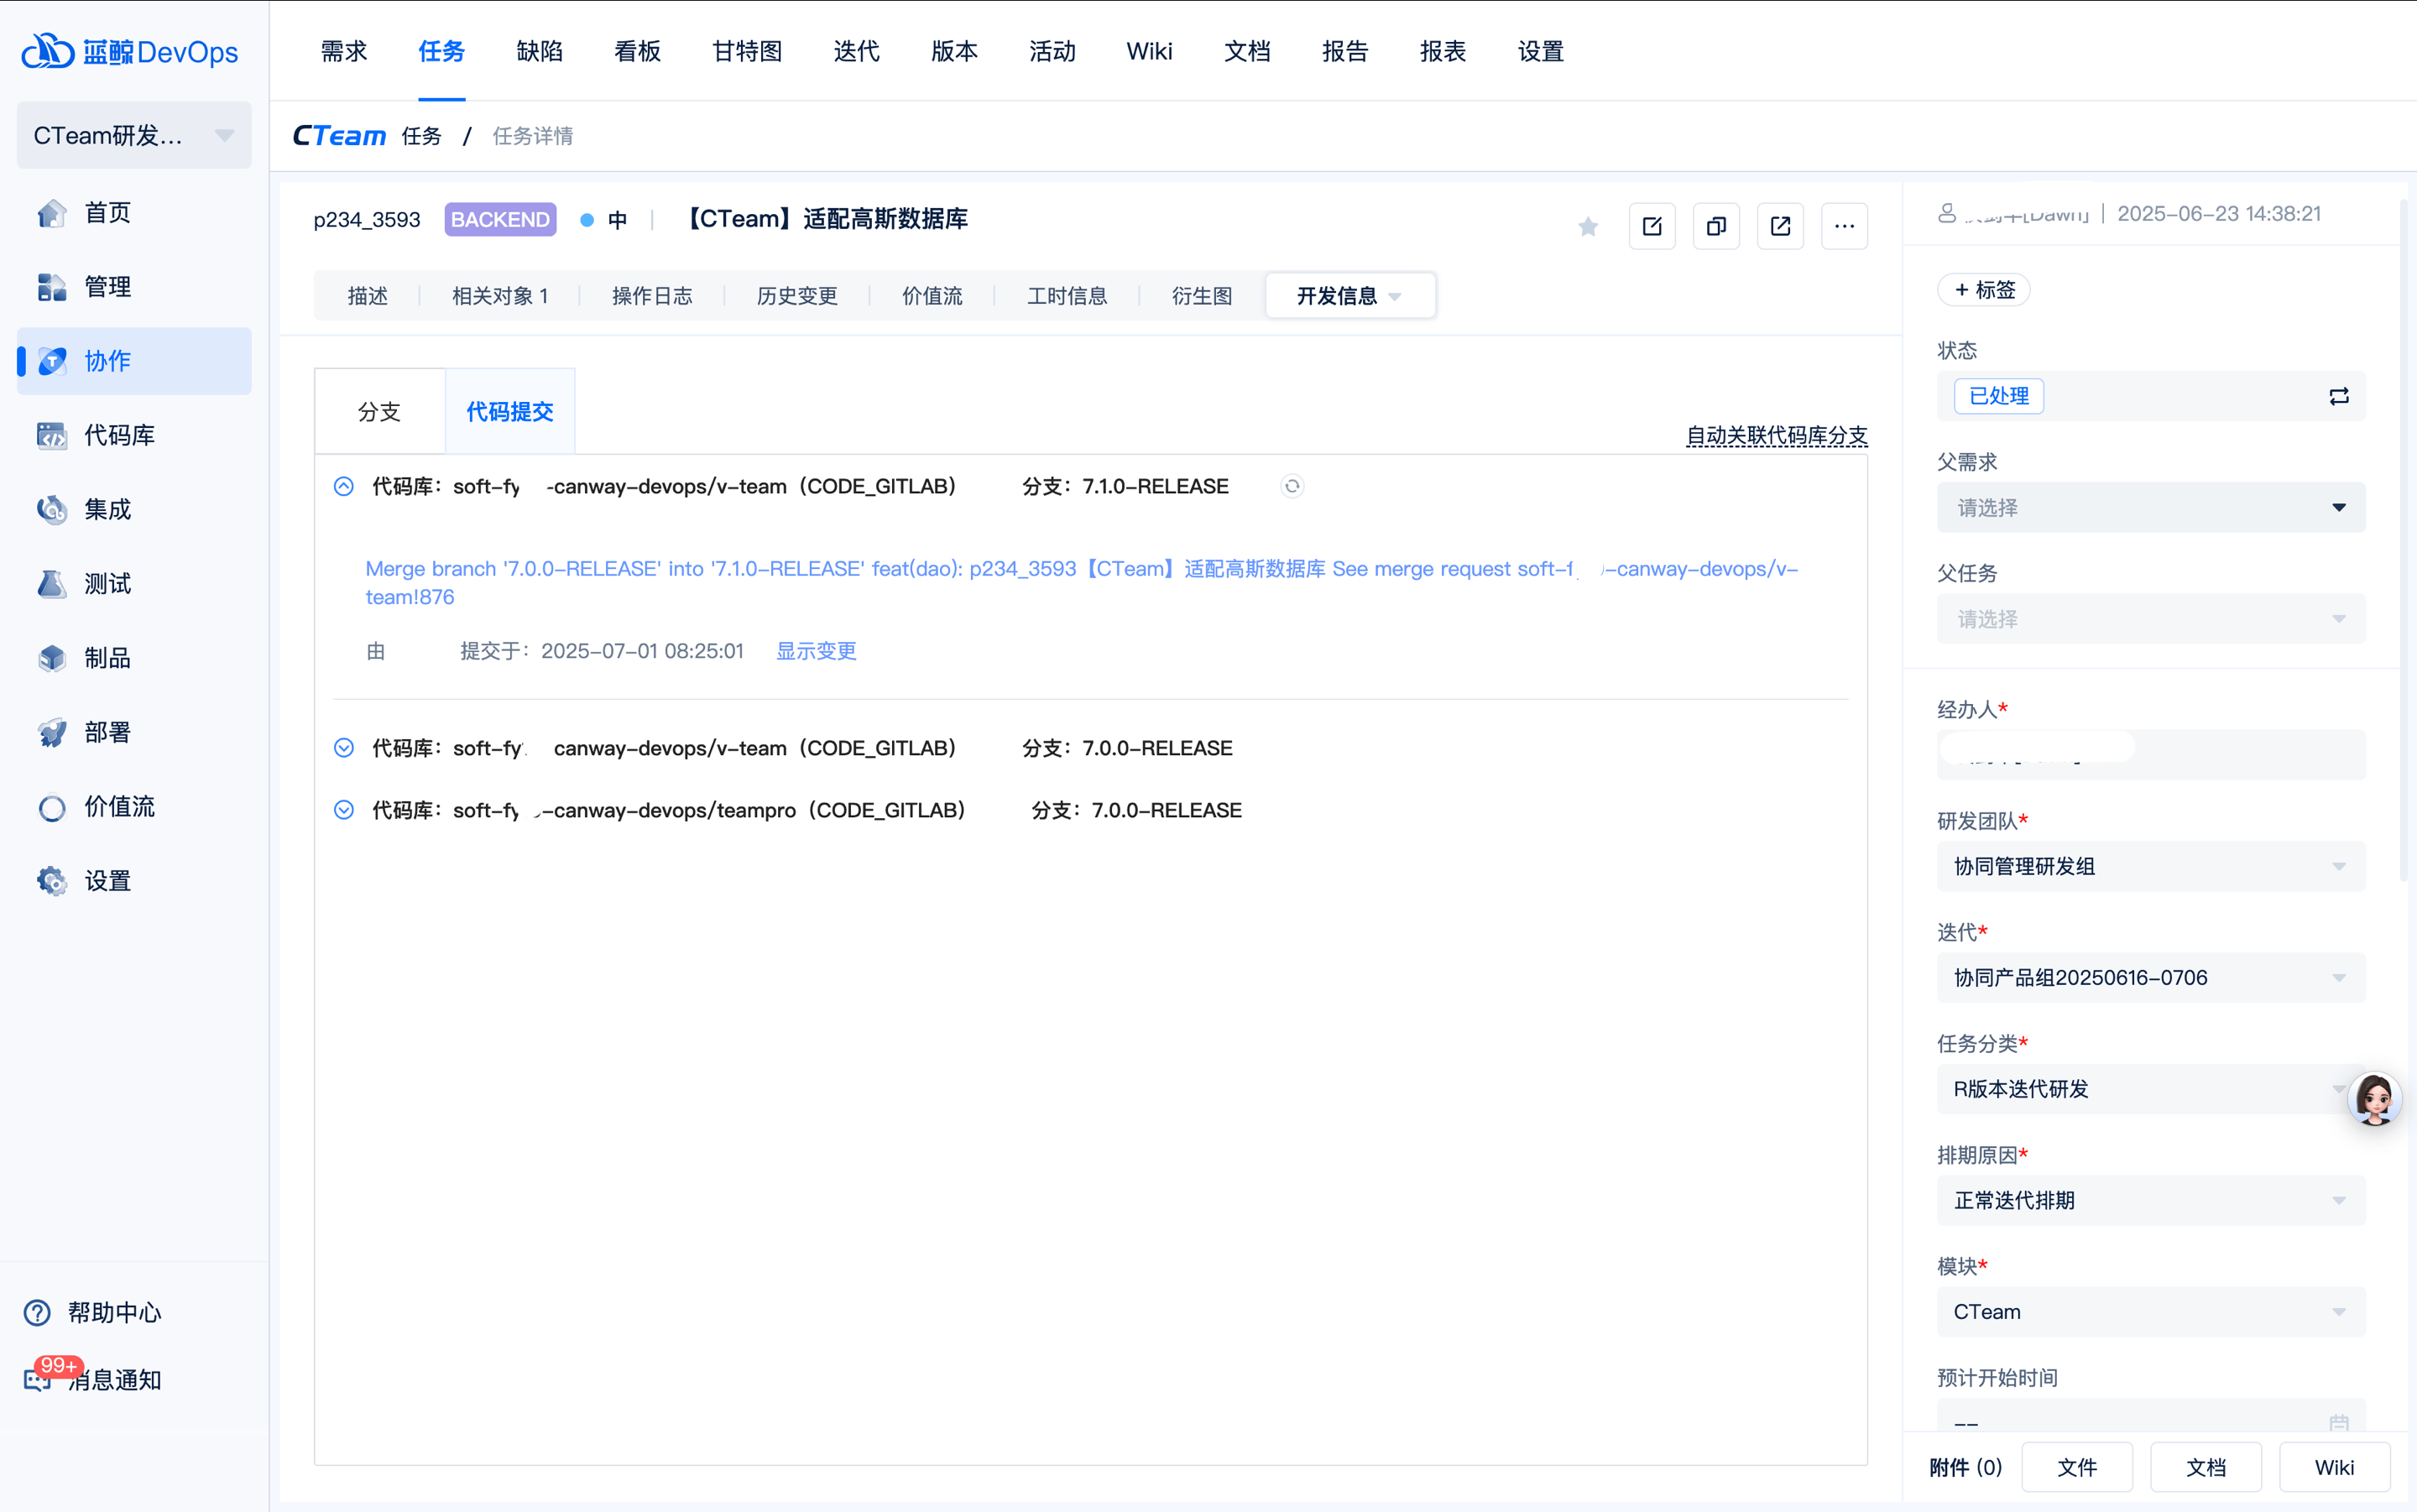Collapse the v-team 7.1.0-RELEASE commit section
2417x1512 pixels.
pyautogui.click(x=343, y=487)
